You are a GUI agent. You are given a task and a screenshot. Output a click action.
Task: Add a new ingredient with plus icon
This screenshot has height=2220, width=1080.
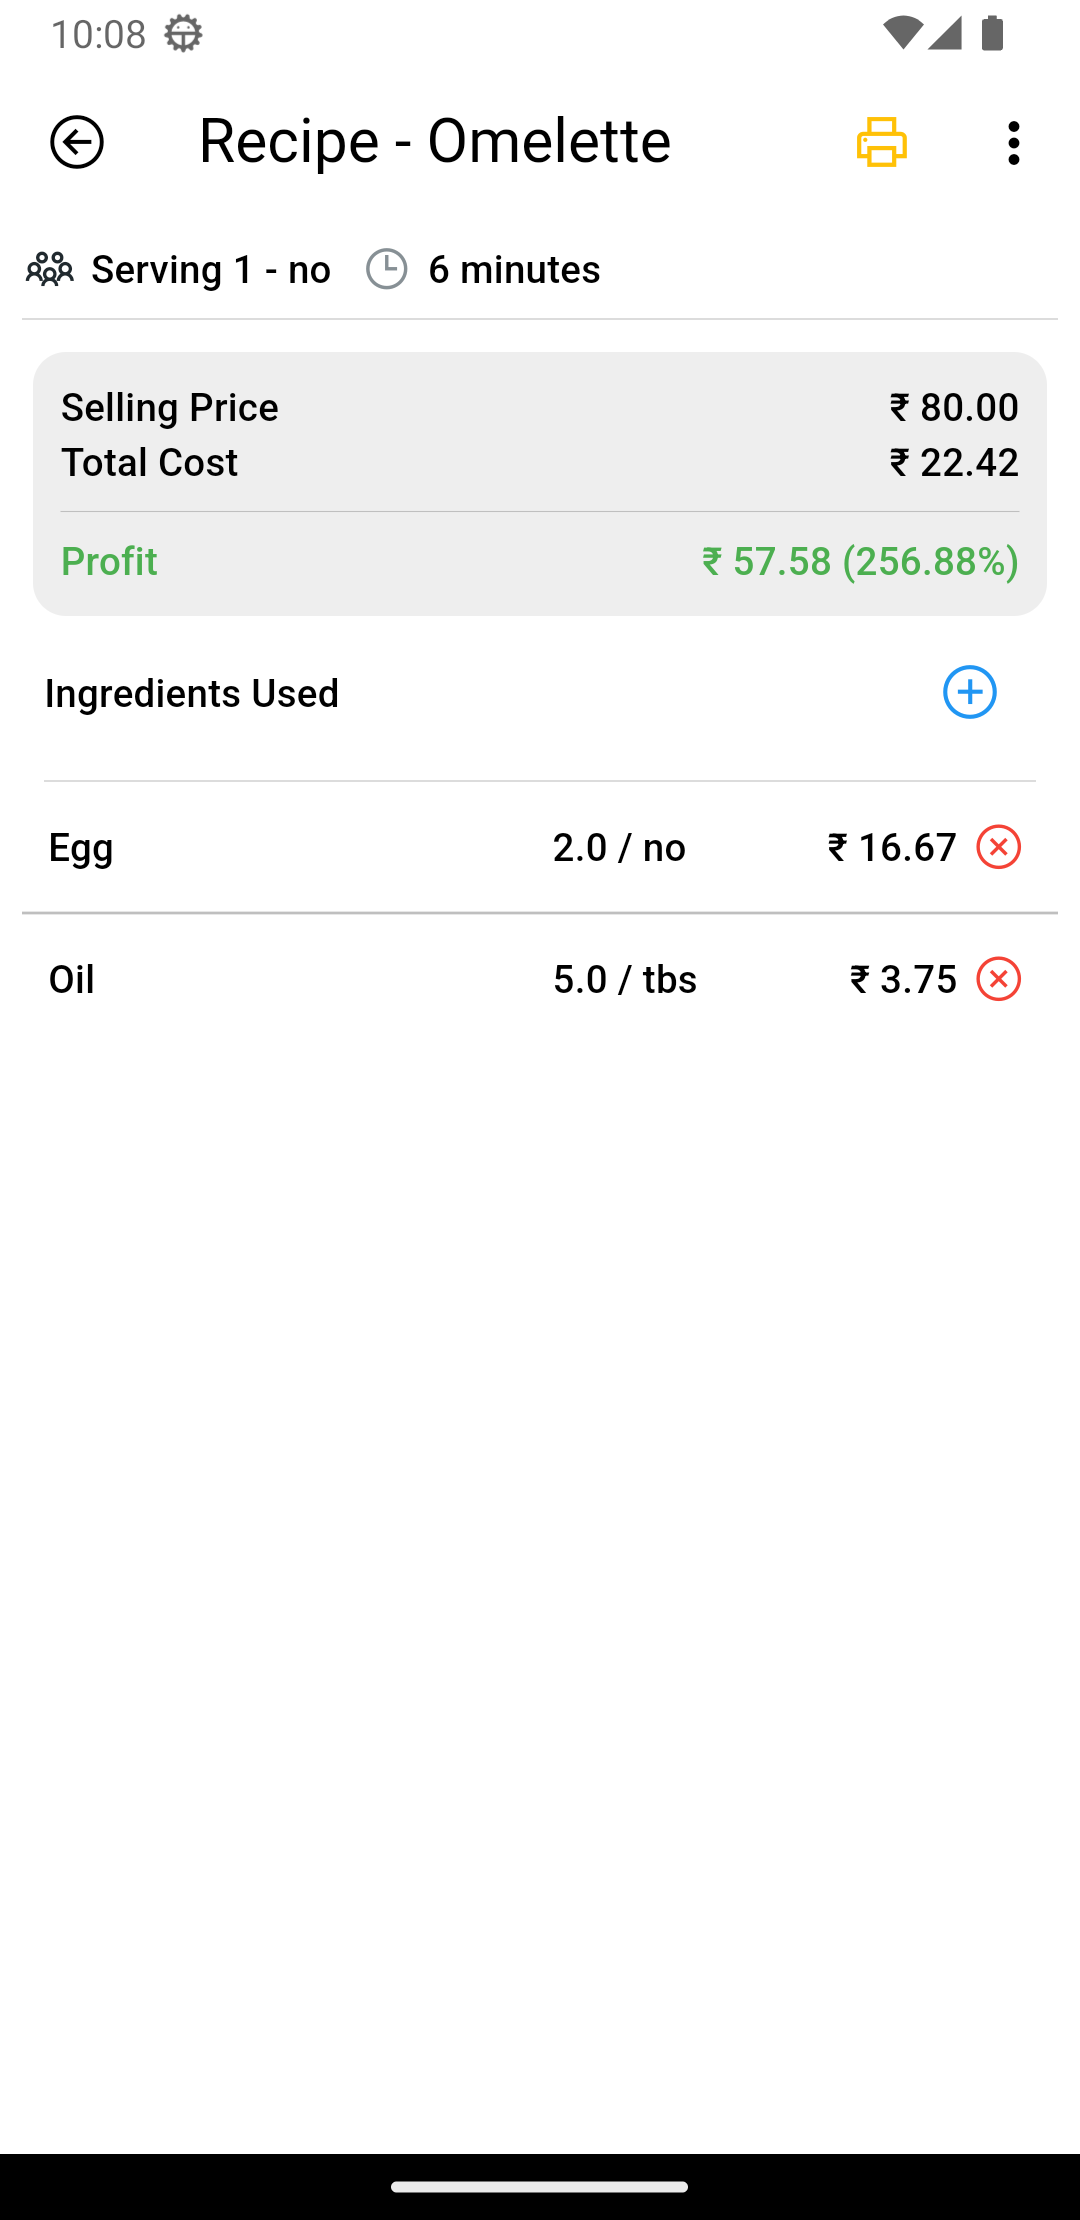(x=969, y=692)
